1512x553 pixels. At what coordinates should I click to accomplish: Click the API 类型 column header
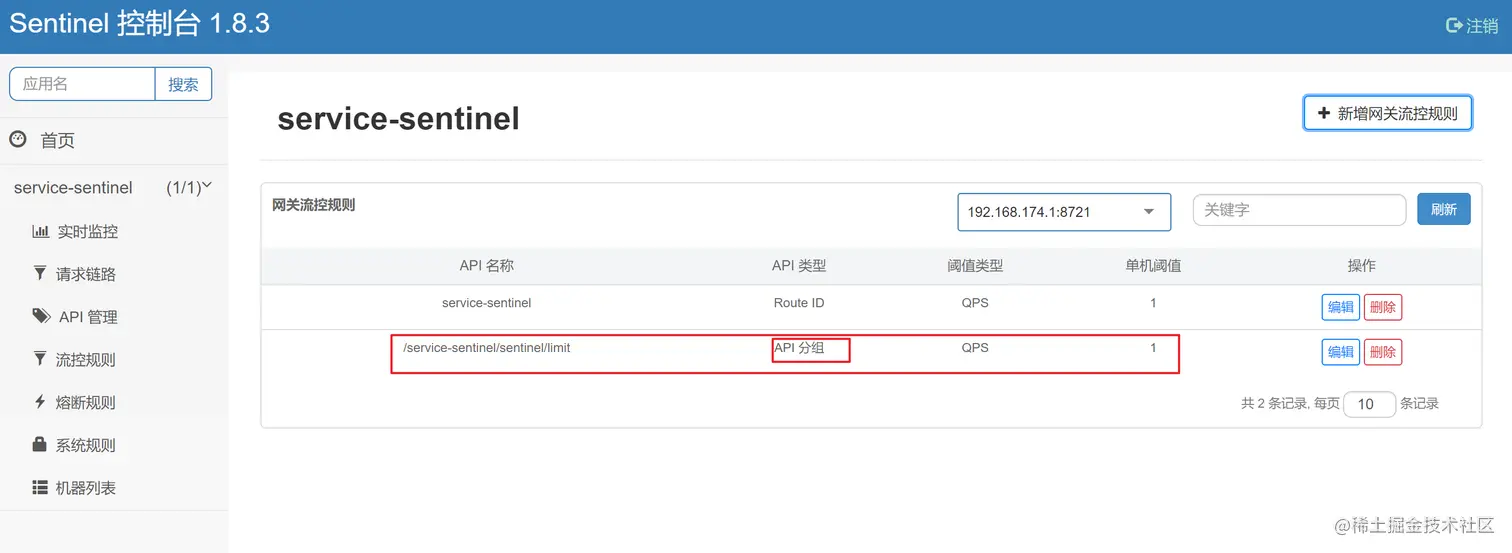pyautogui.click(x=799, y=265)
